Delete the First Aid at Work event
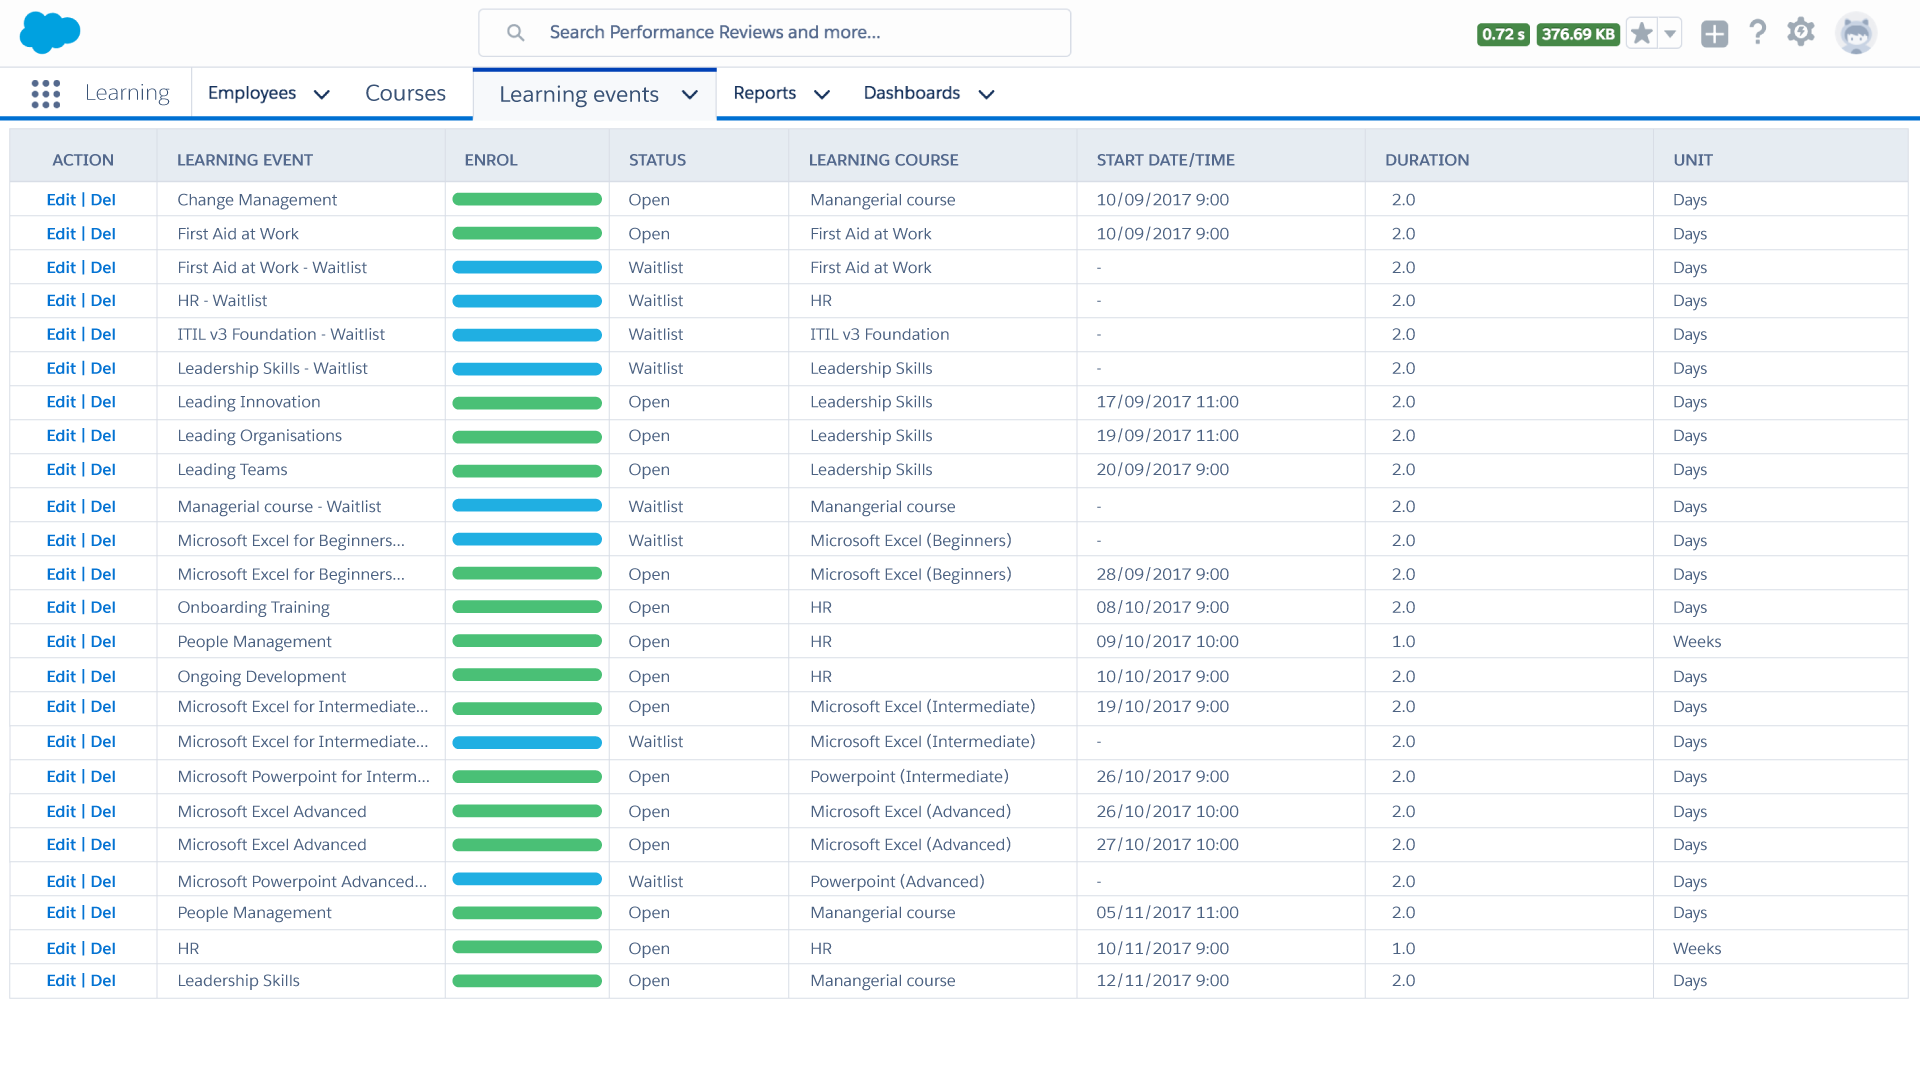The image size is (1920, 1080). 104,233
